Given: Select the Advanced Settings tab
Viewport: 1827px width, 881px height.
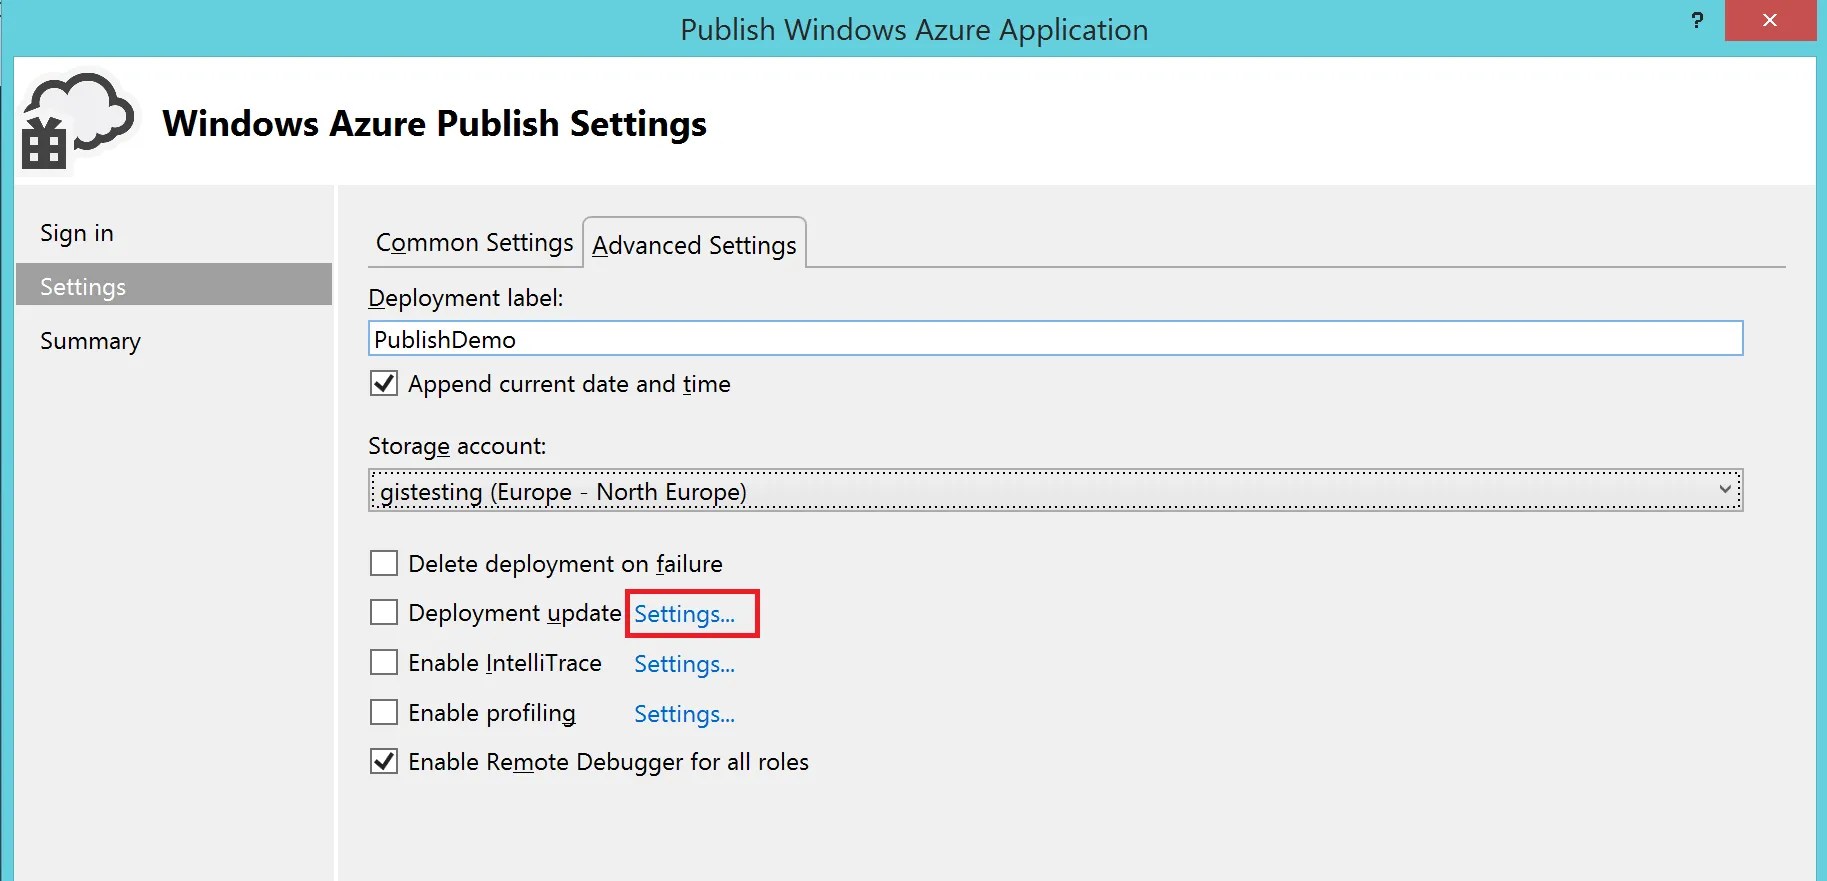Looking at the screenshot, I should point(695,245).
